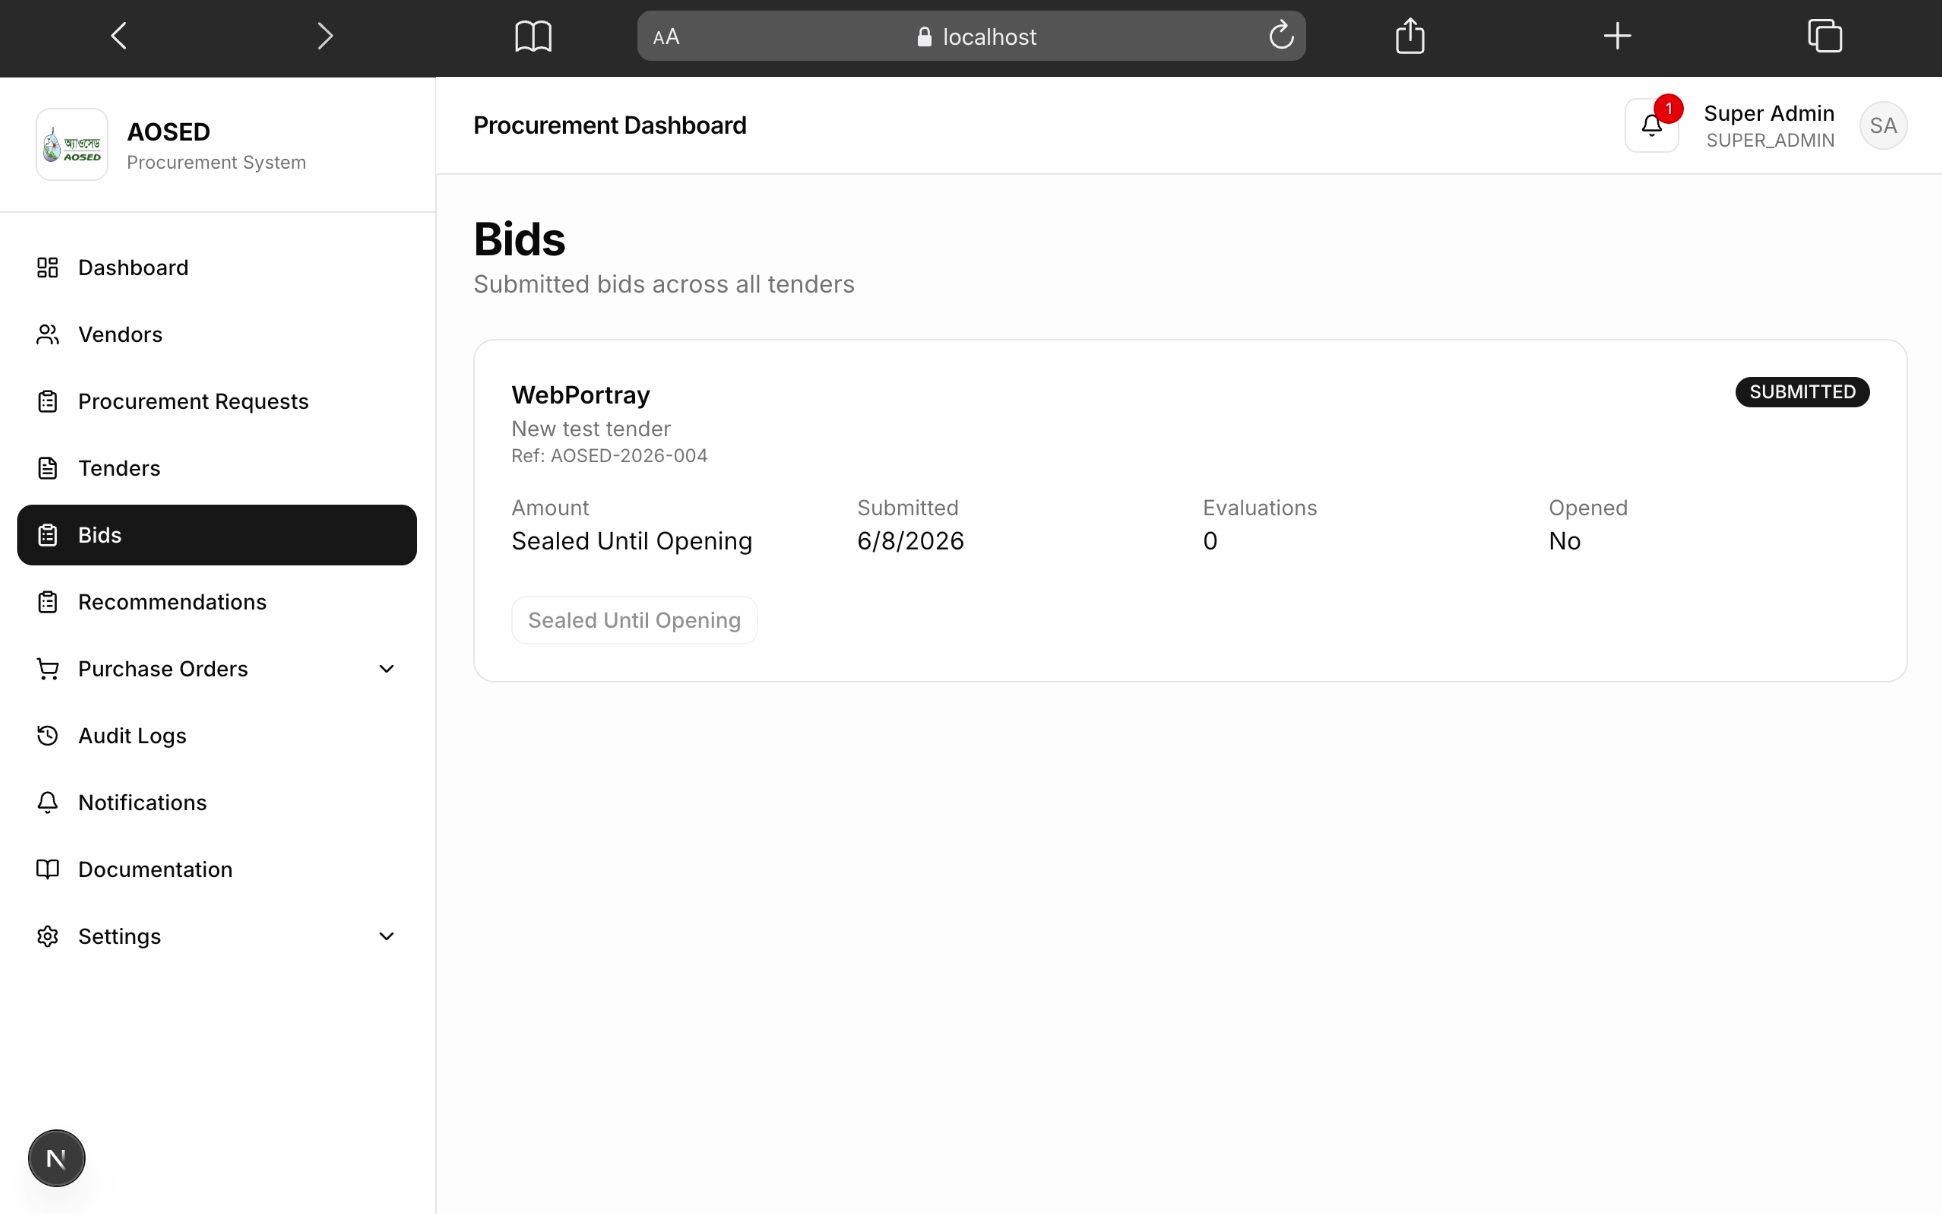
Task: Click the 'Procurement Dashboard' header title
Action: pyautogui.click(x=609, y=125)
